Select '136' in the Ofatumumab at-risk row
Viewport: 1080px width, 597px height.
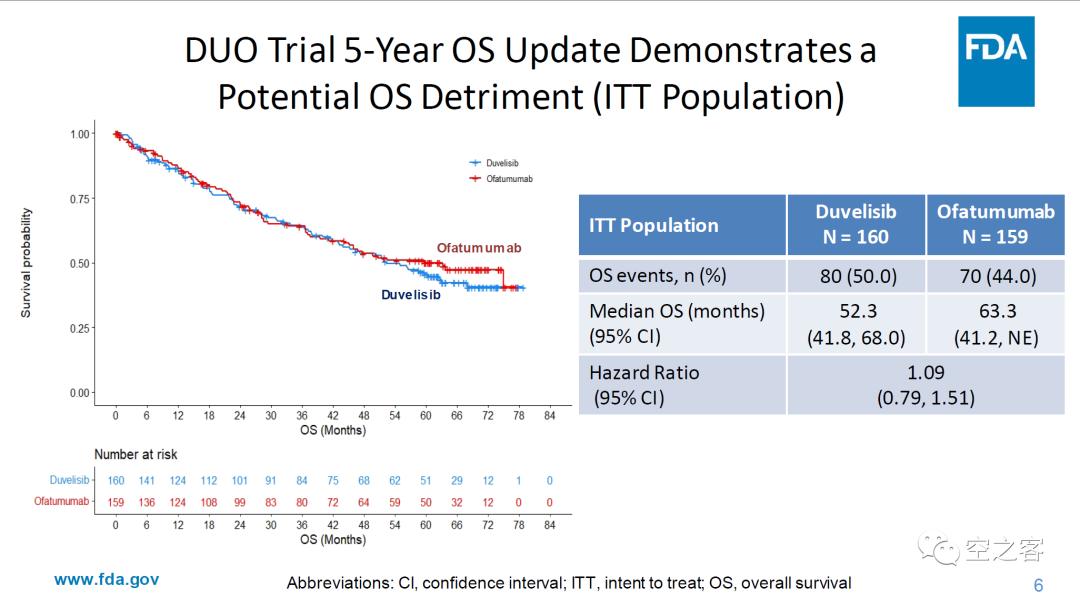point(147,503)
